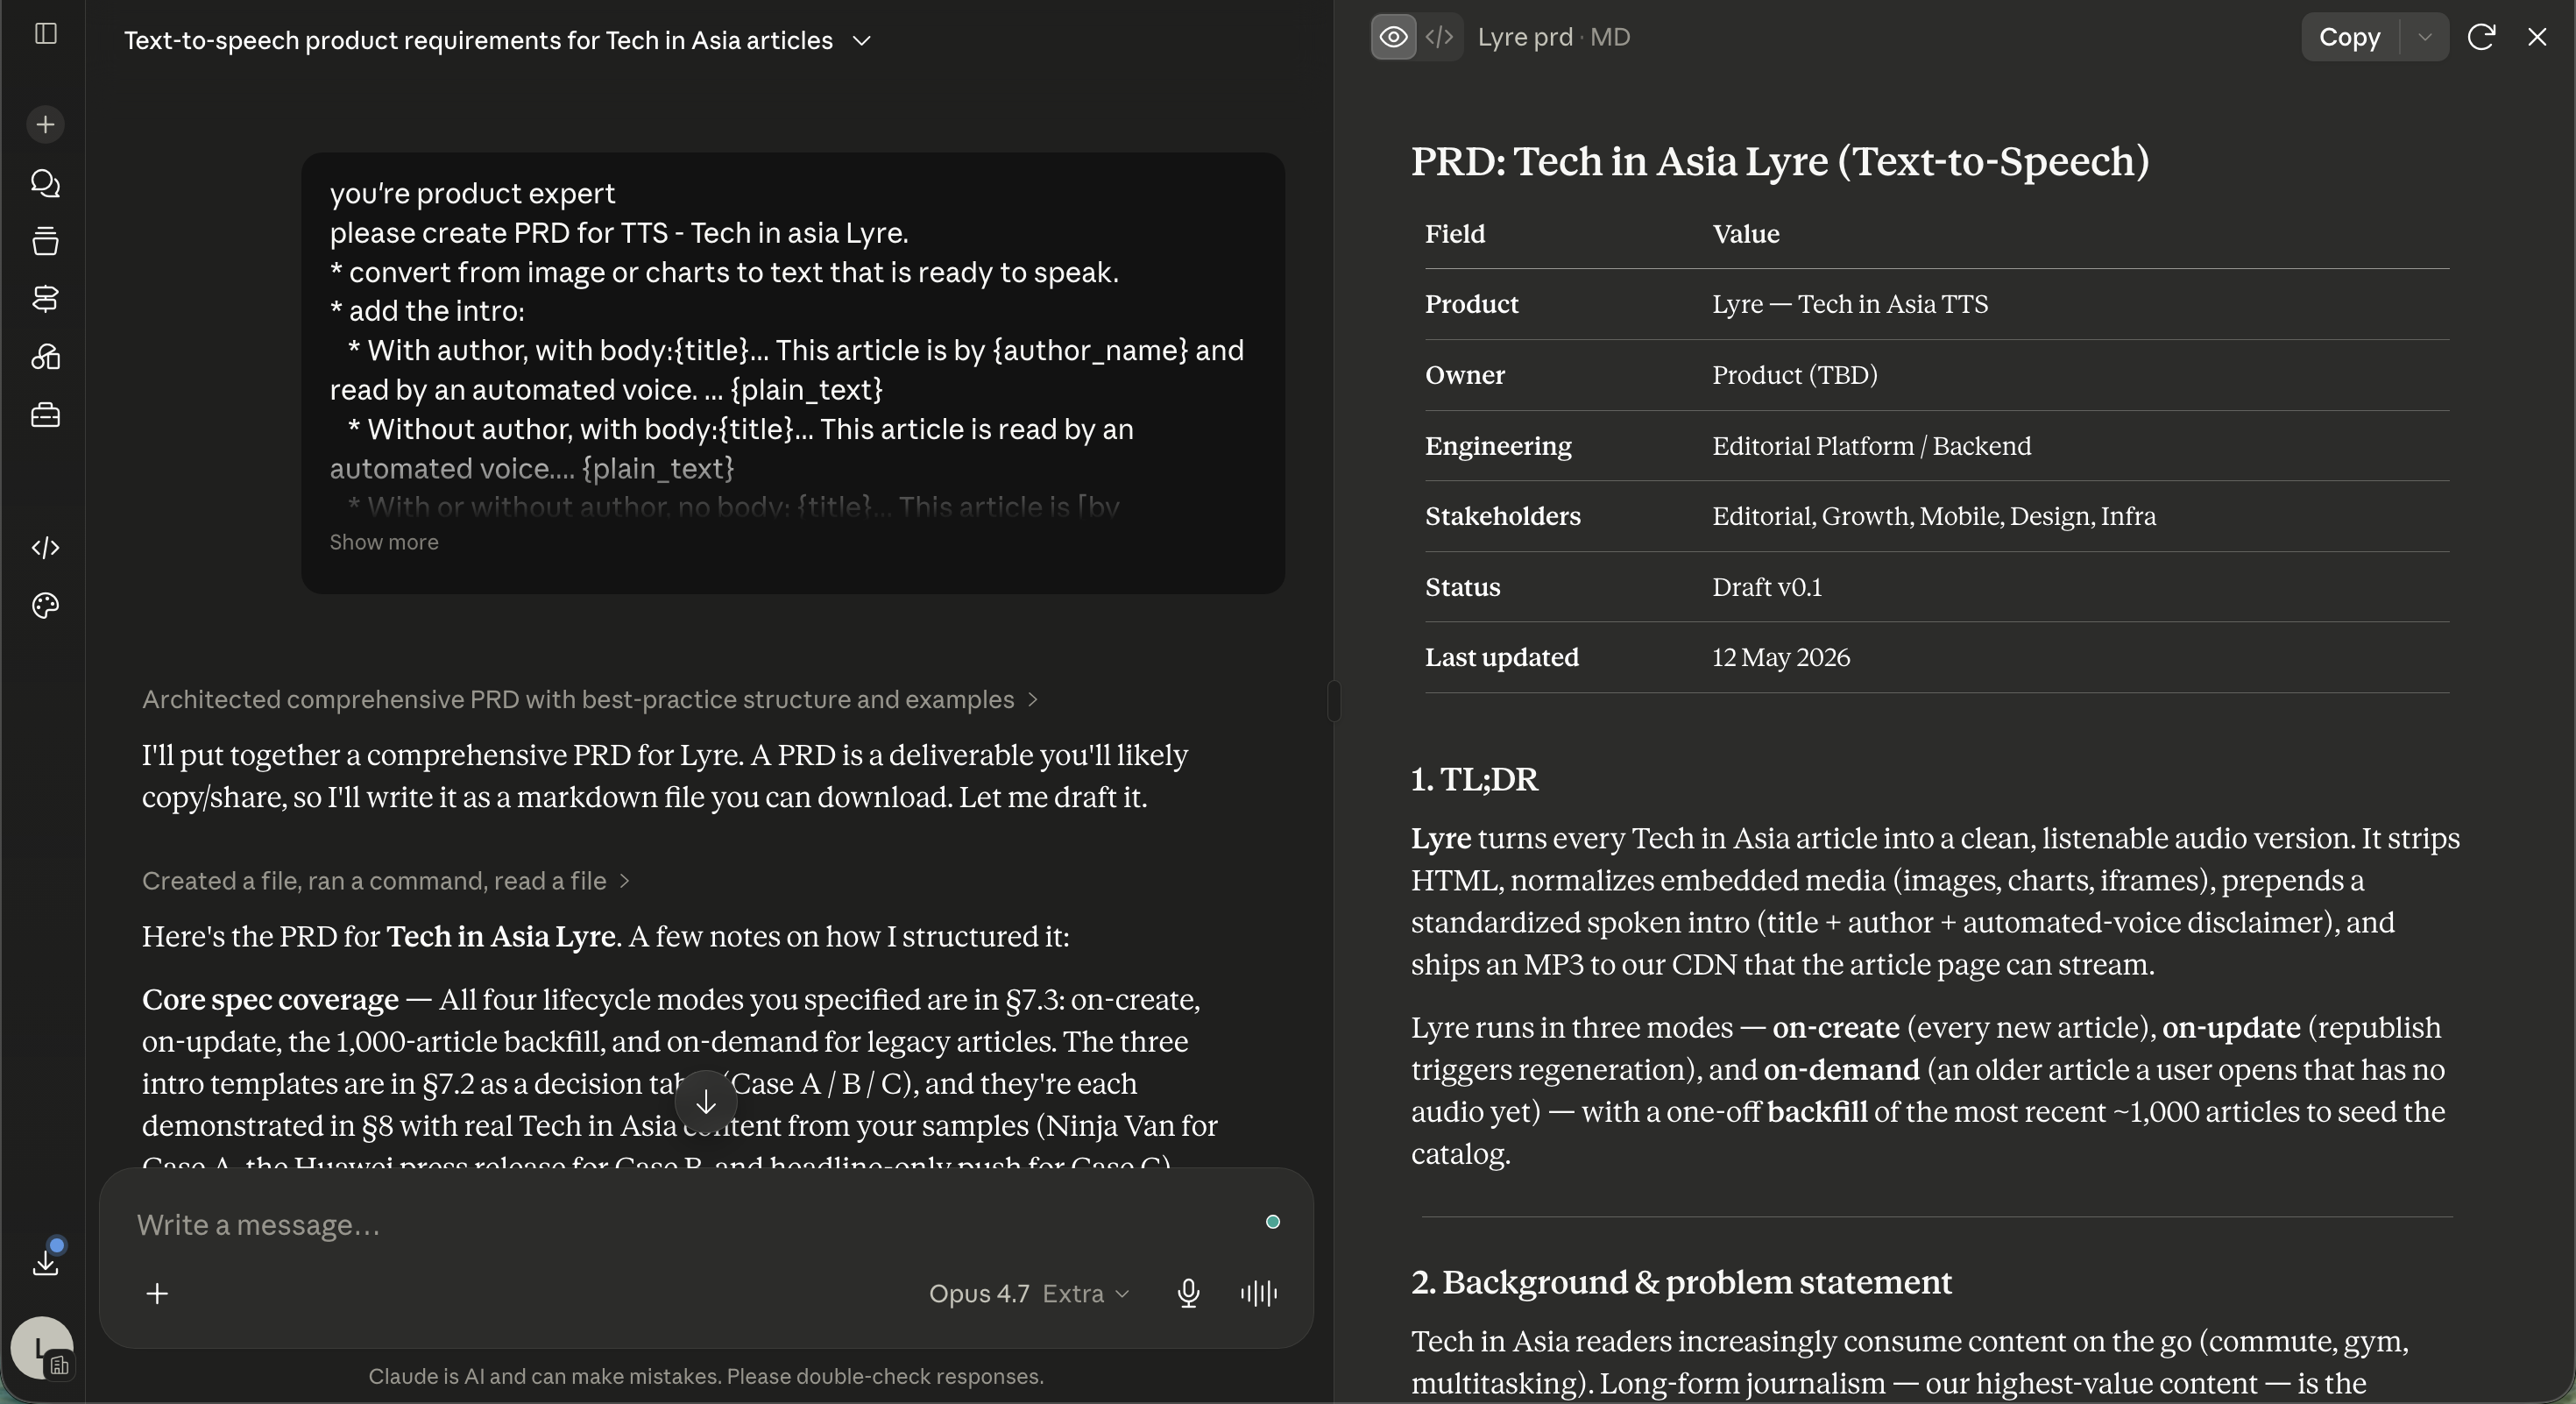The image size is (2576, 1404).
Task: Collapse the sidebar panel icon
Action: click(46, 34)
